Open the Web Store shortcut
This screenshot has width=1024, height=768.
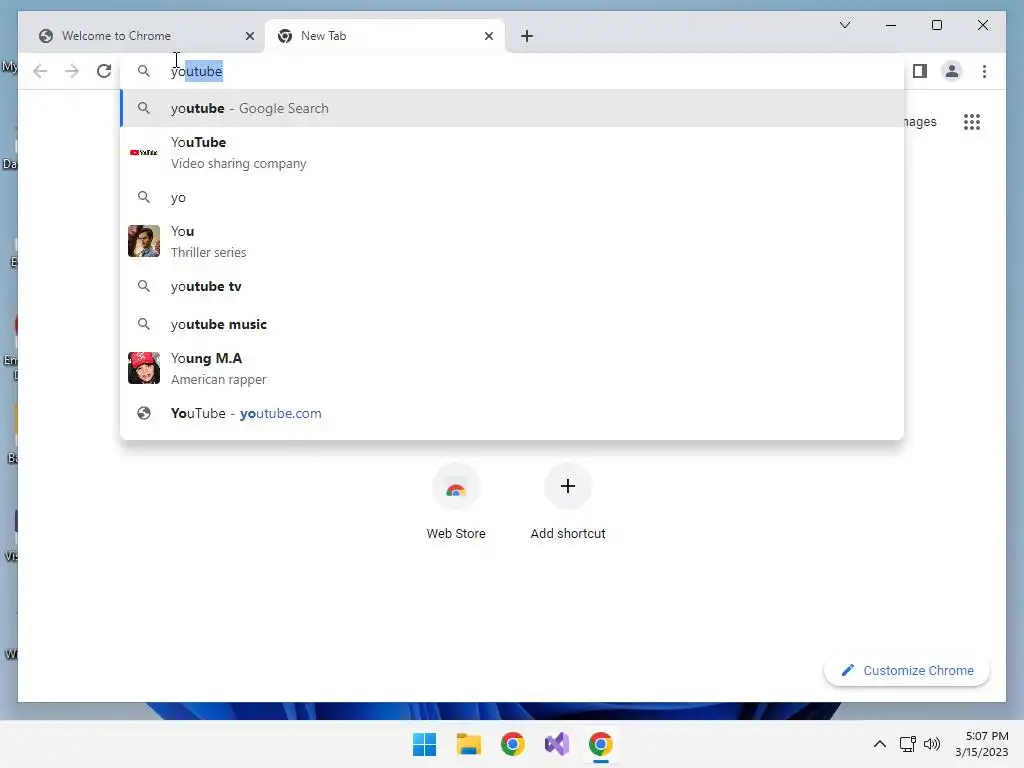point(456,502)
